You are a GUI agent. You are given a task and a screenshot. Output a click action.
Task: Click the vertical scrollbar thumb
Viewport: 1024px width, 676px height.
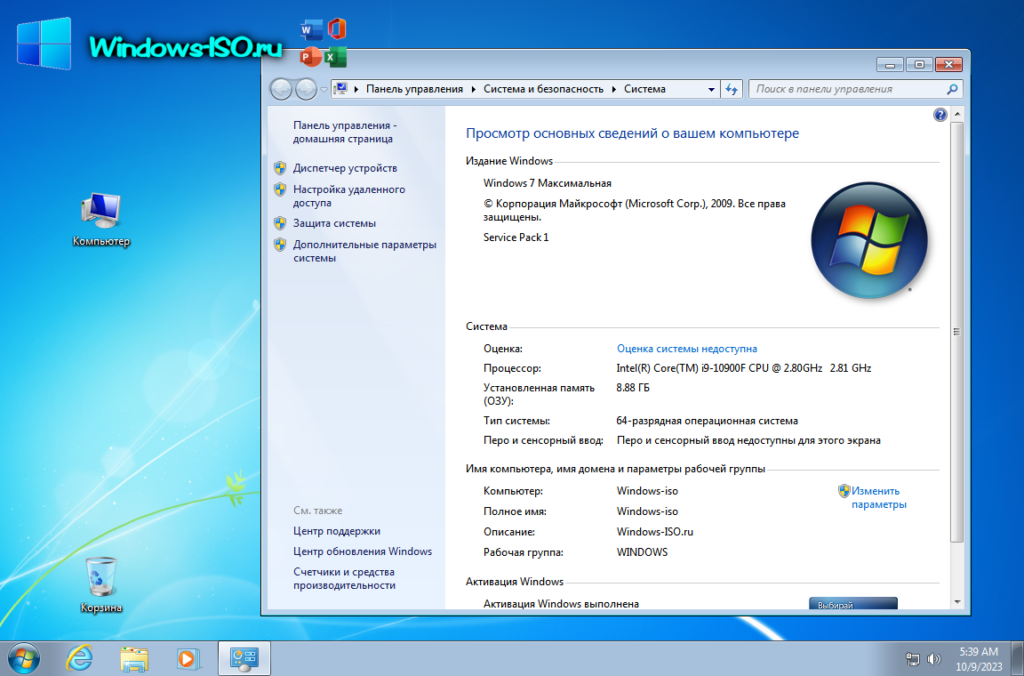coord(957,332)
